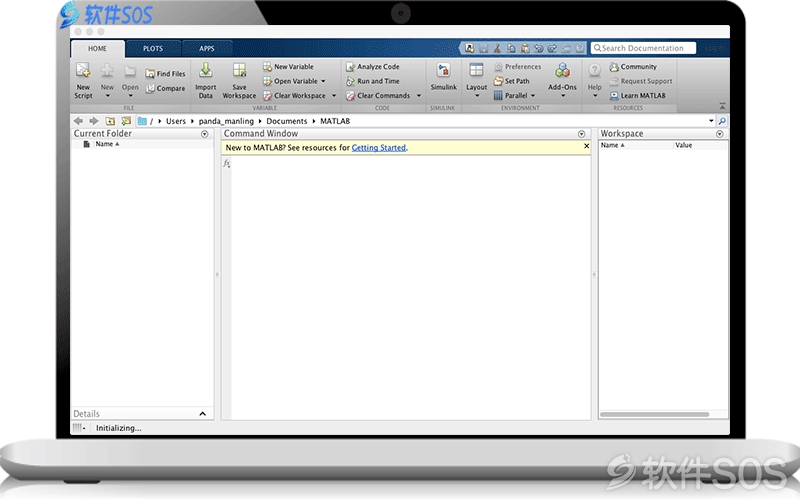Expand the Add-Ons dropdown
800x500 pixels.
(x=562, y=96)
